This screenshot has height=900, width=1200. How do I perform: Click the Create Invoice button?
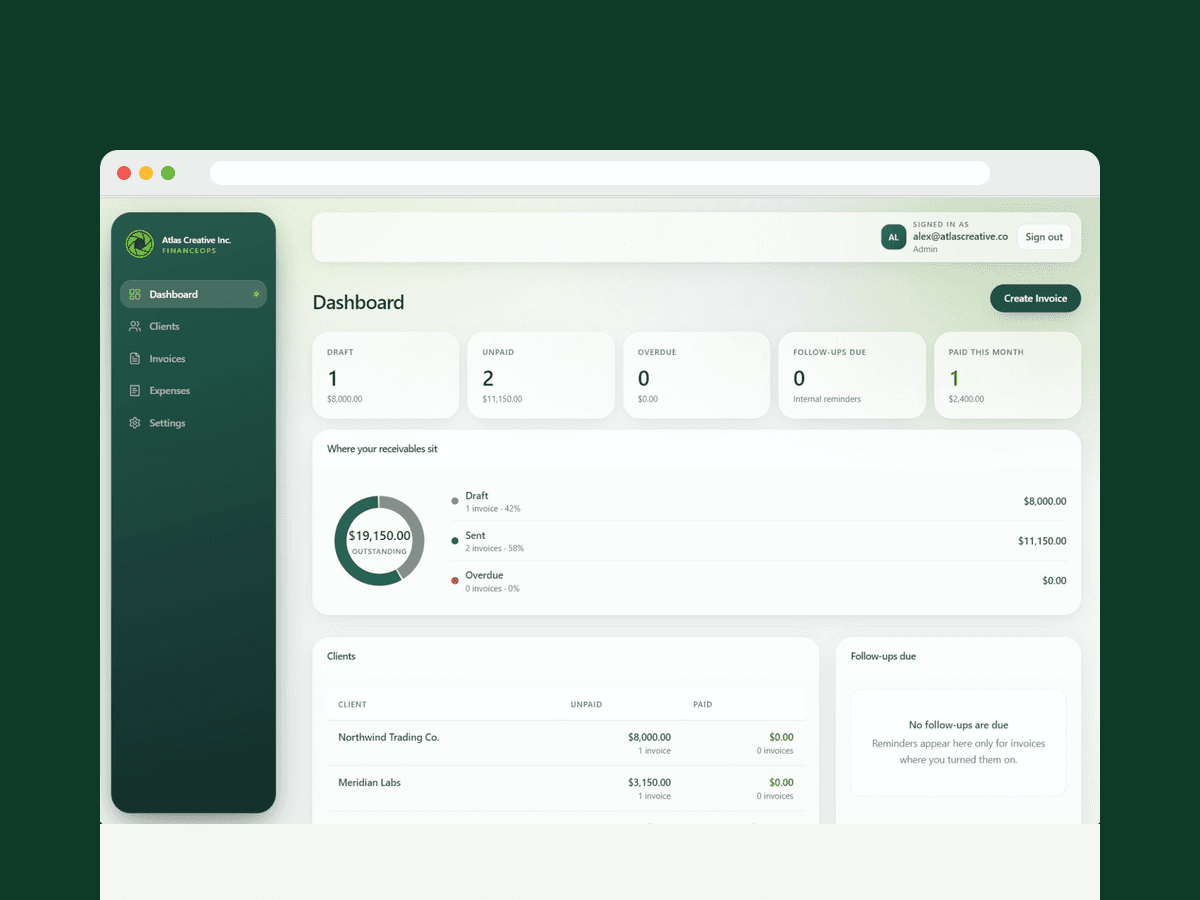[1035, 298]
